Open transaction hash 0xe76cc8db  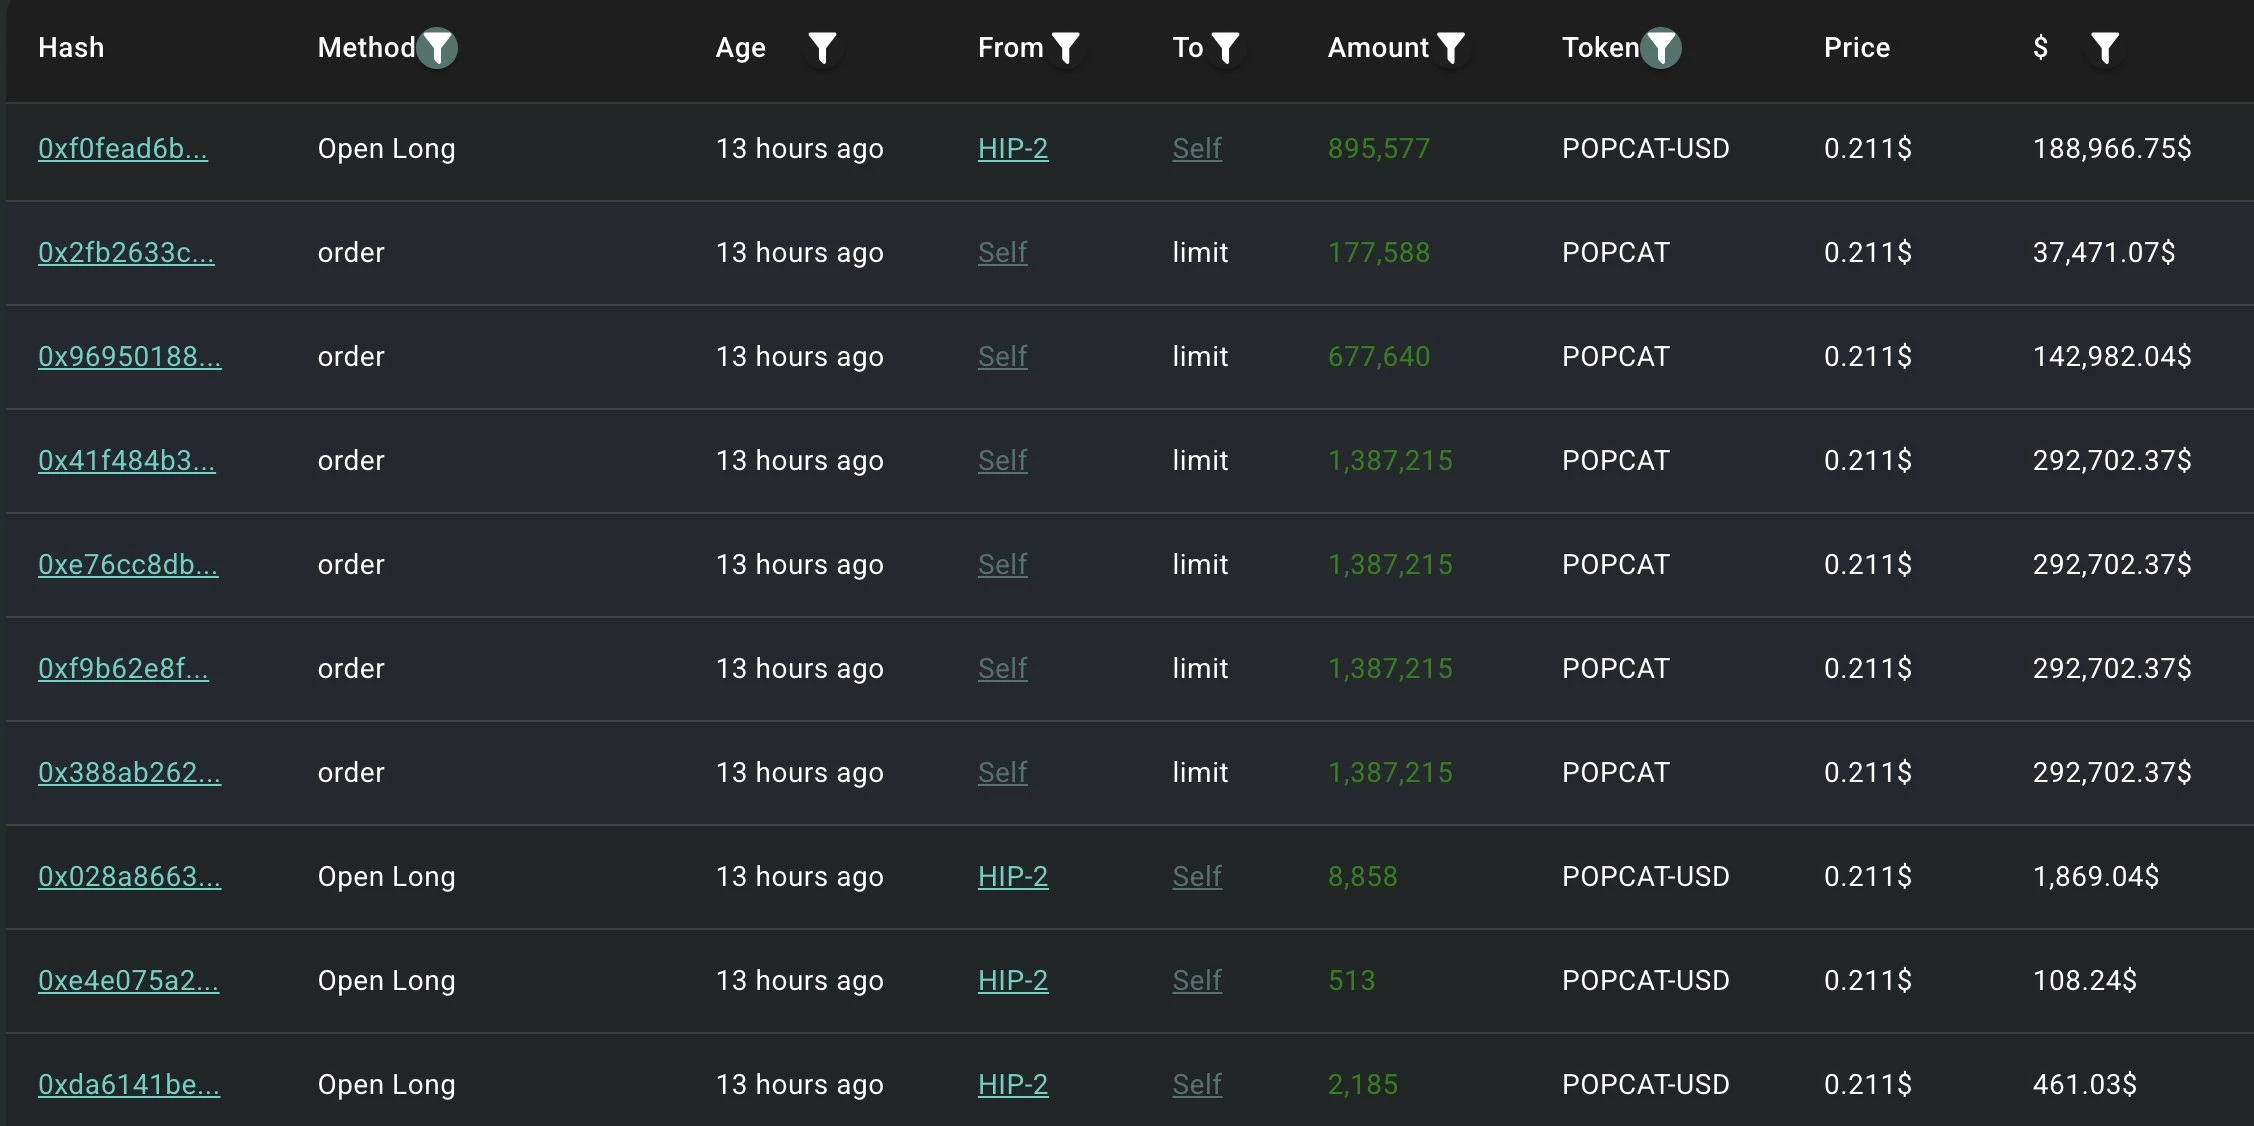click(x=129, y=564)
